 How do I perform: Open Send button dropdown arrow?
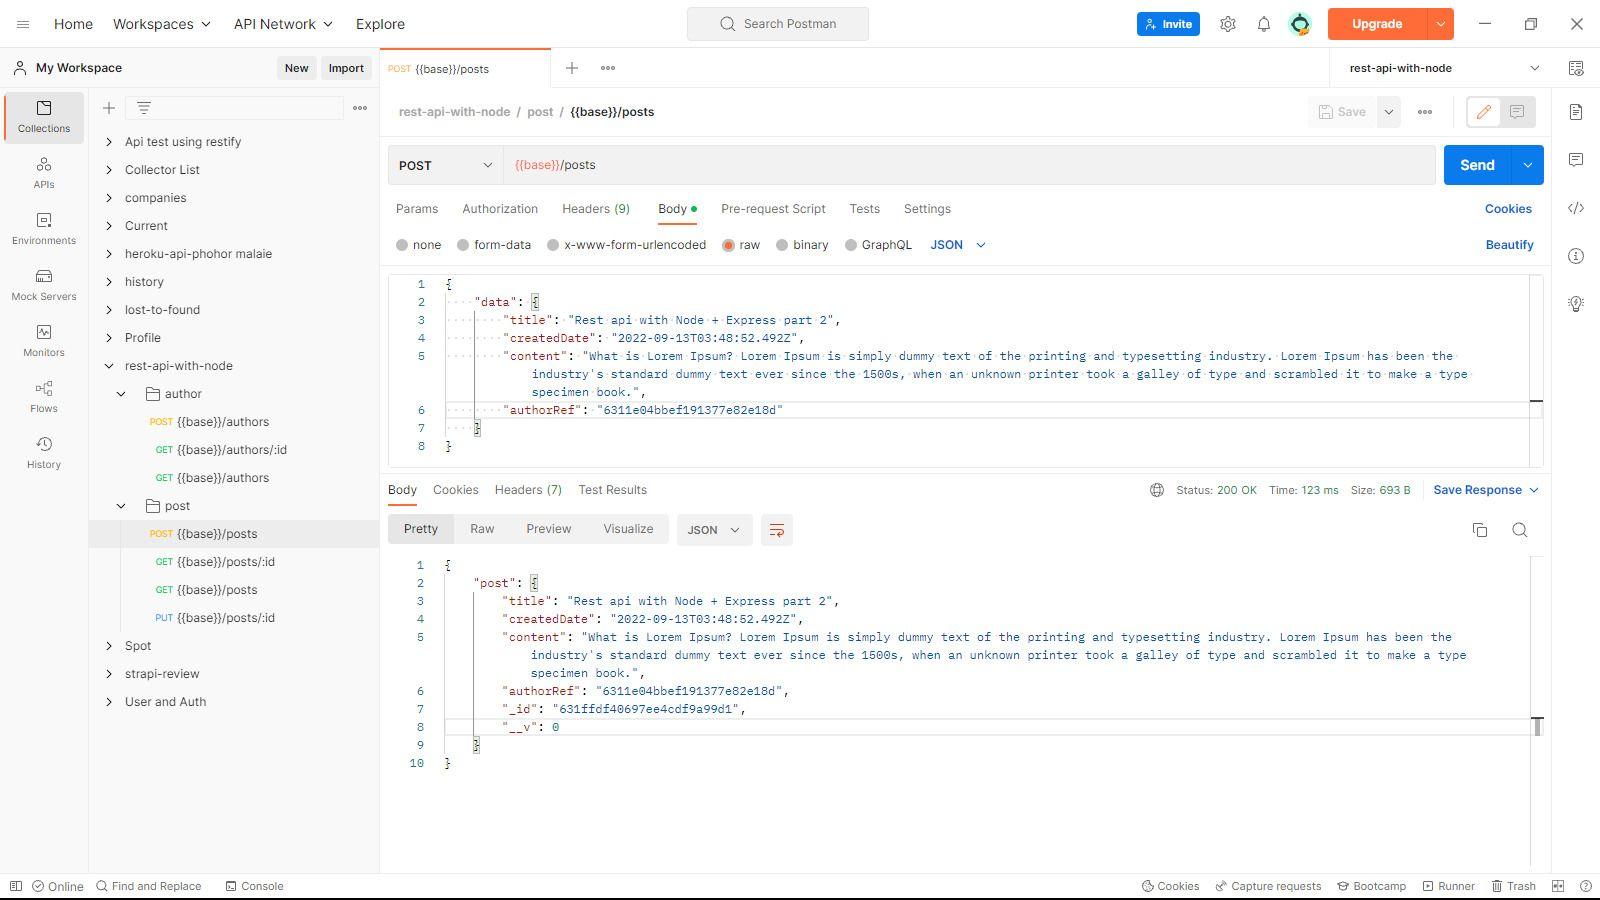(1527, 165)
